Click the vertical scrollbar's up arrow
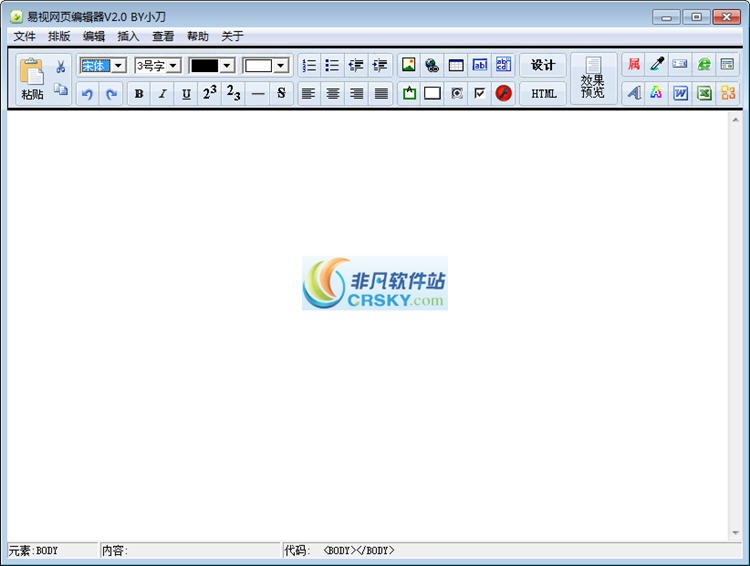Viewport: 750px width, 566px height. tap(735, 120)
